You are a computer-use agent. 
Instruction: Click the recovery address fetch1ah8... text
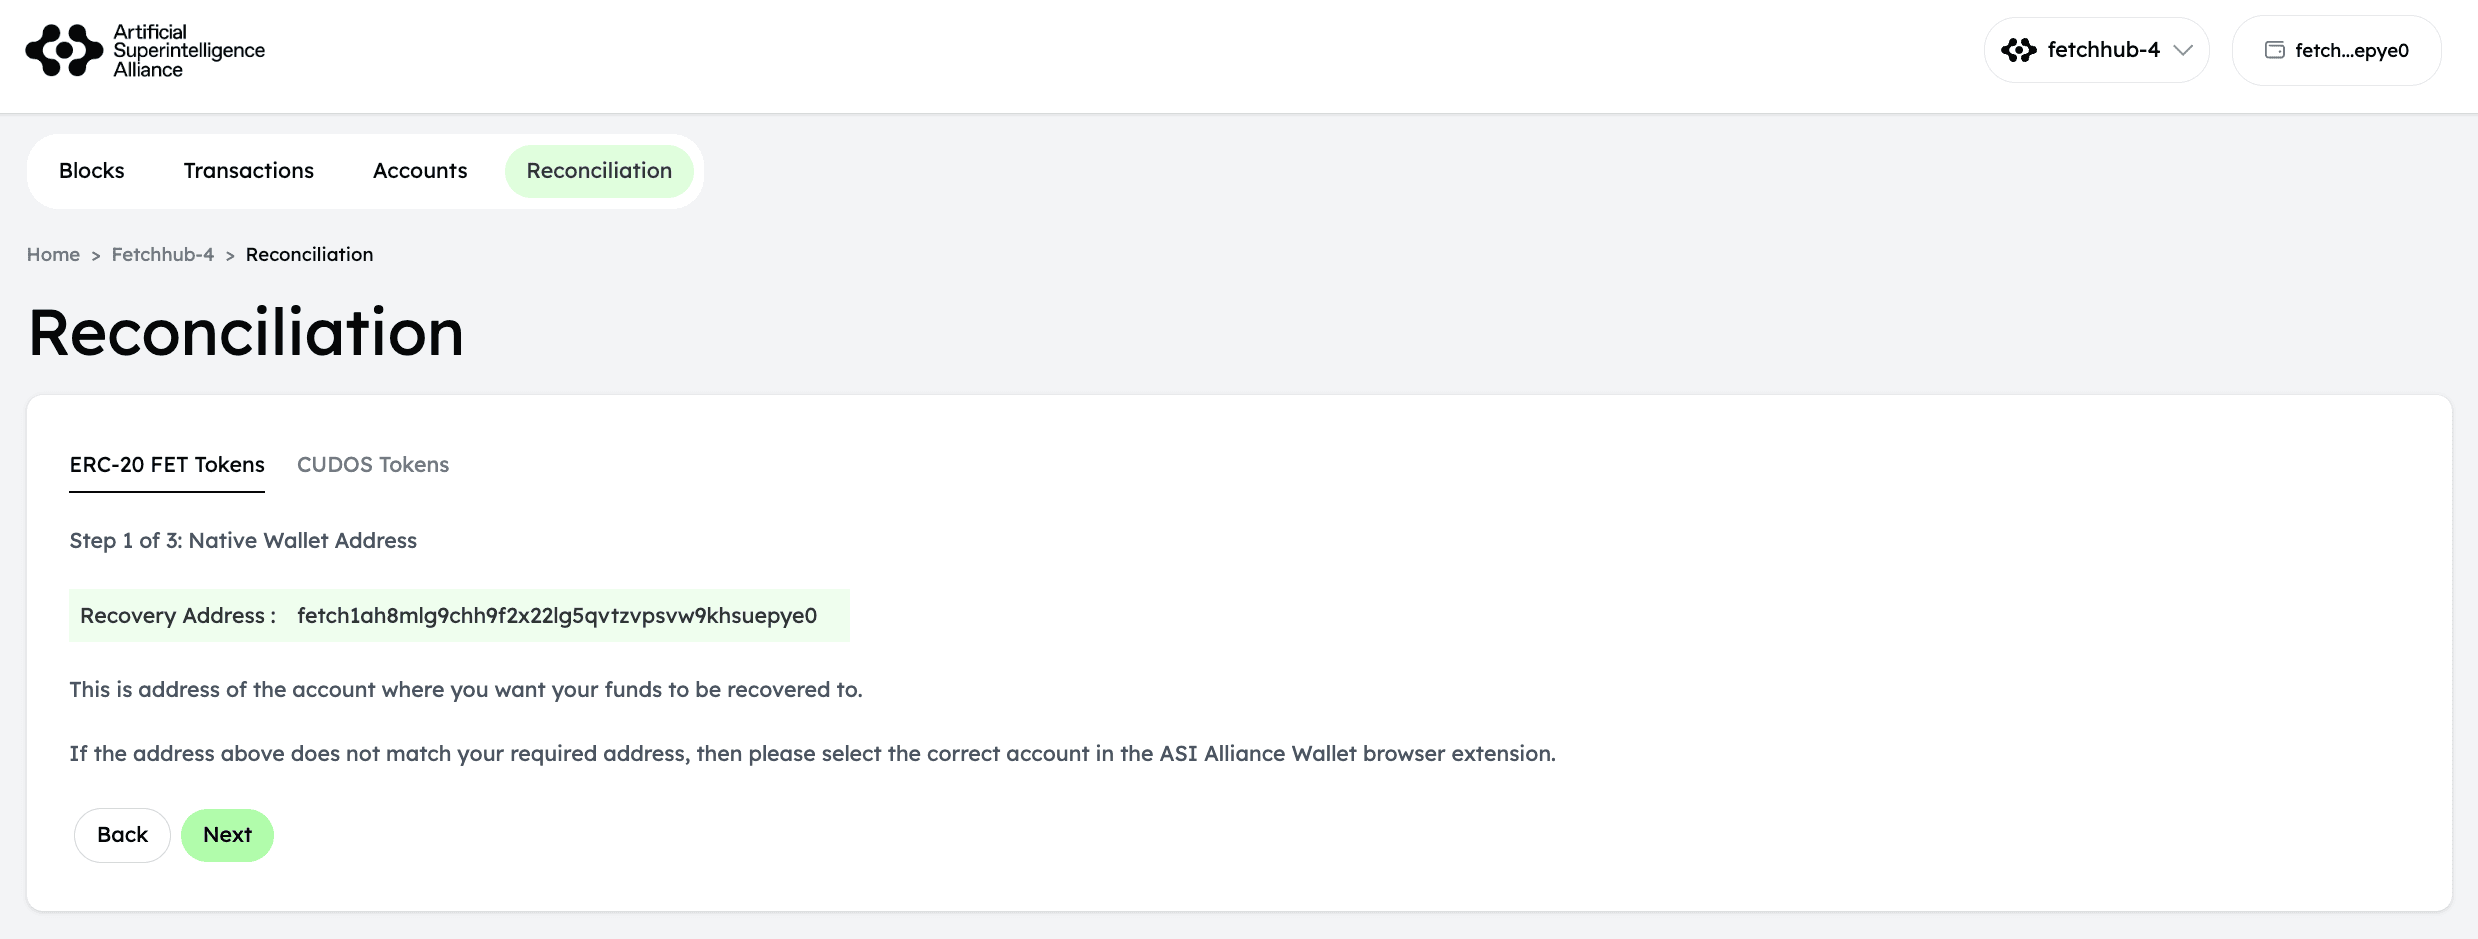click(x=557, y=616)
